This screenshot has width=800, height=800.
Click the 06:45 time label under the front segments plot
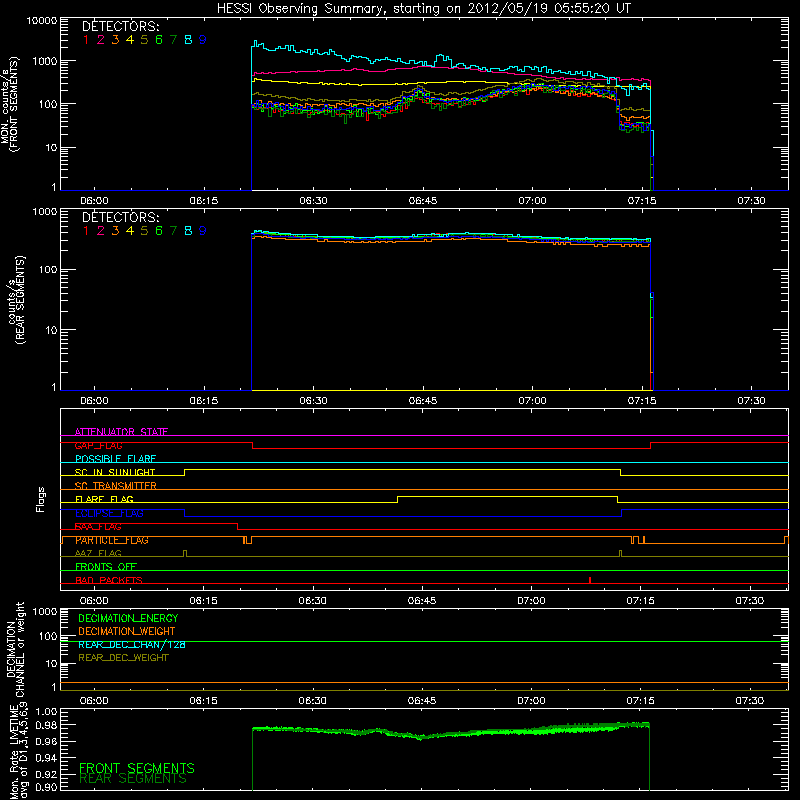point(422,201)
